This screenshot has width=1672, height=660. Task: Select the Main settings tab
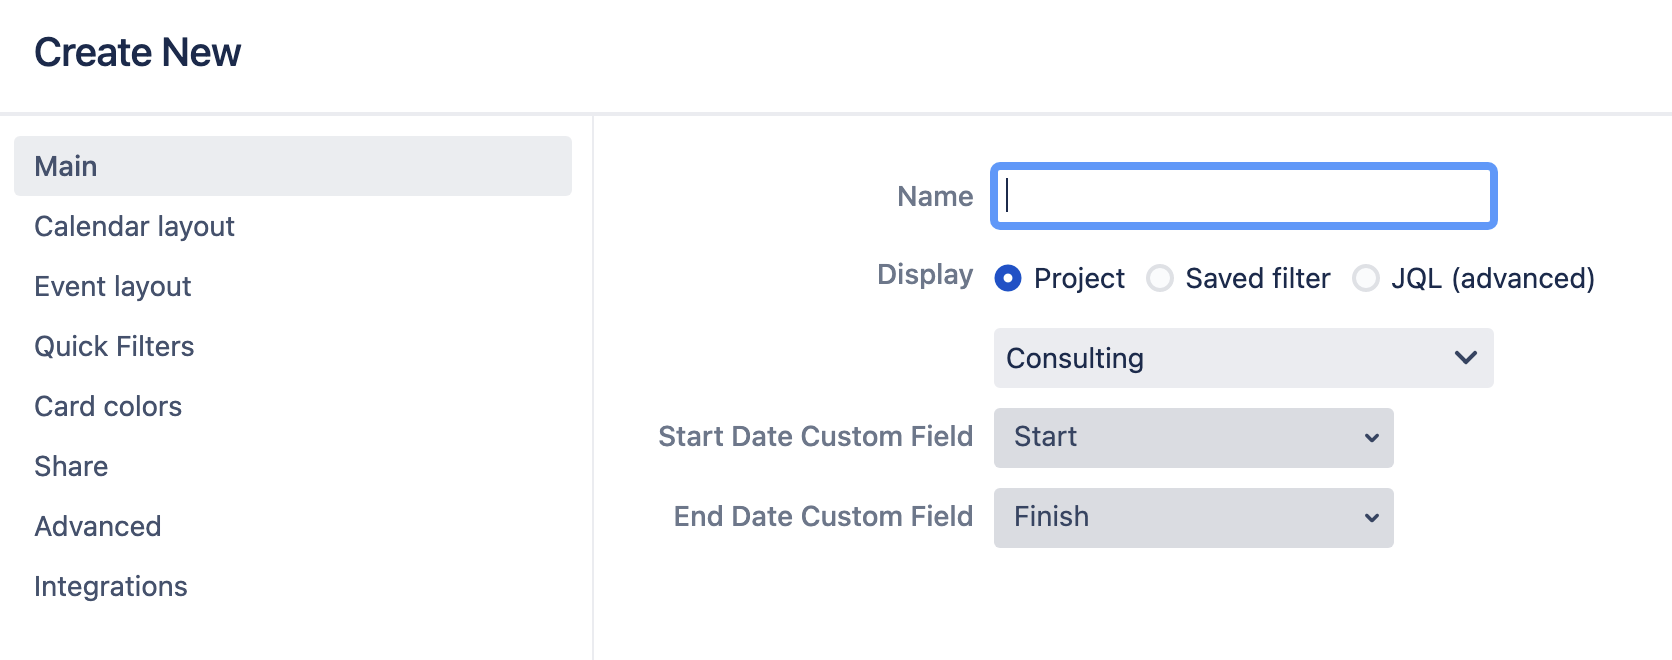click(292, 166)
